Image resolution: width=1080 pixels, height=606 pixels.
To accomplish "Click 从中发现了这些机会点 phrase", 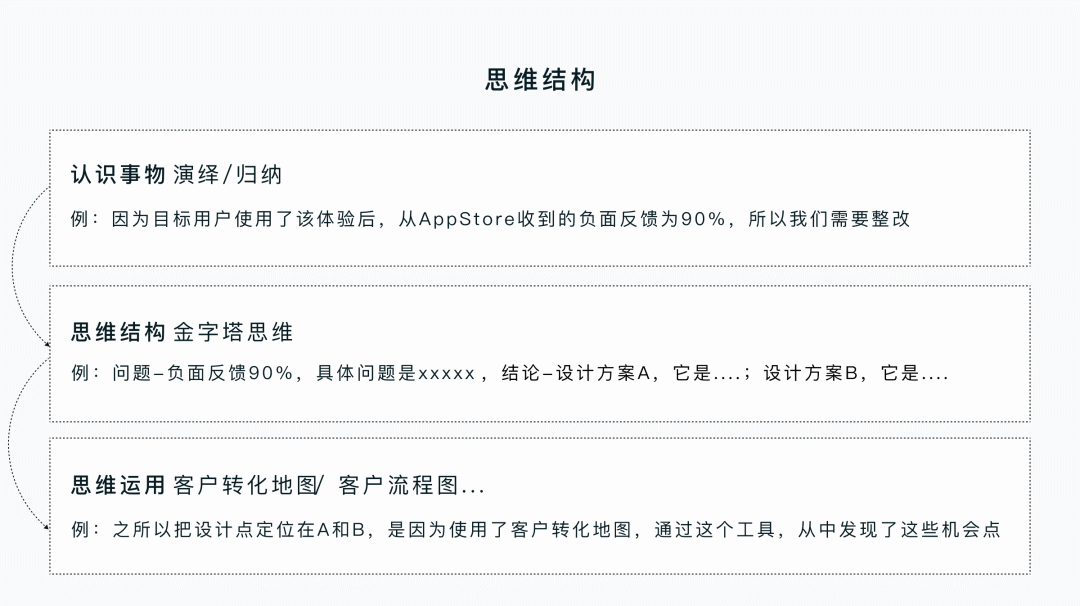I will coord(900,530).
